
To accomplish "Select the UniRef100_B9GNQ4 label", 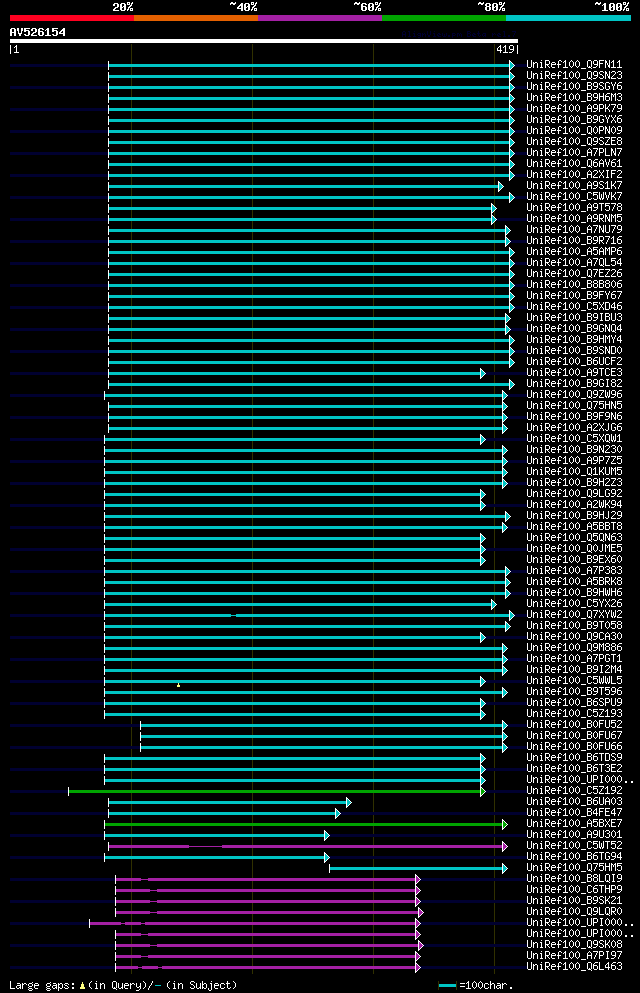I will (x=574, y=329).
